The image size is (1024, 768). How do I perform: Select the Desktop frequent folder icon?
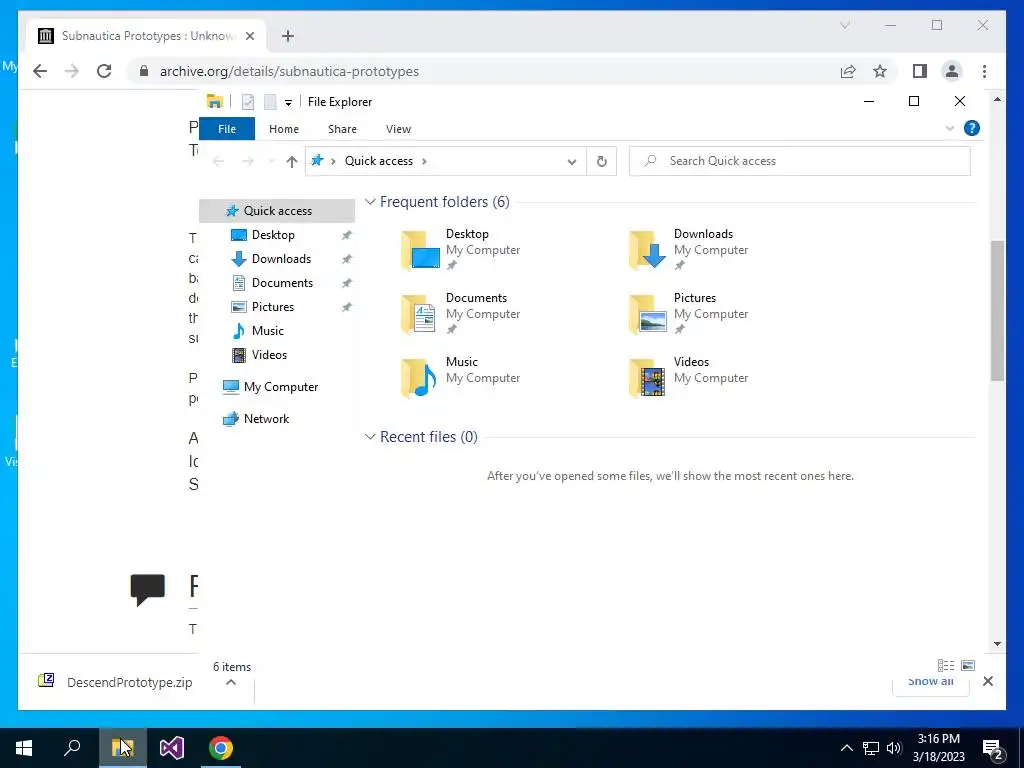420,250
